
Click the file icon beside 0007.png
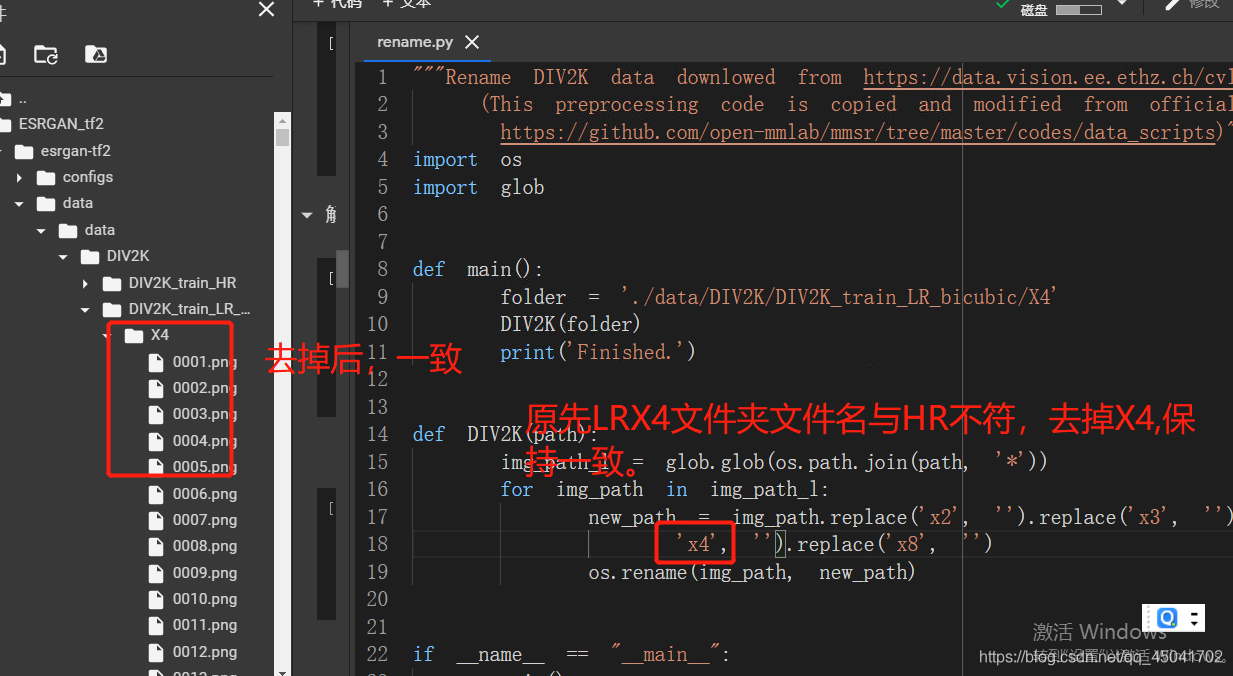tap(156, 520)
